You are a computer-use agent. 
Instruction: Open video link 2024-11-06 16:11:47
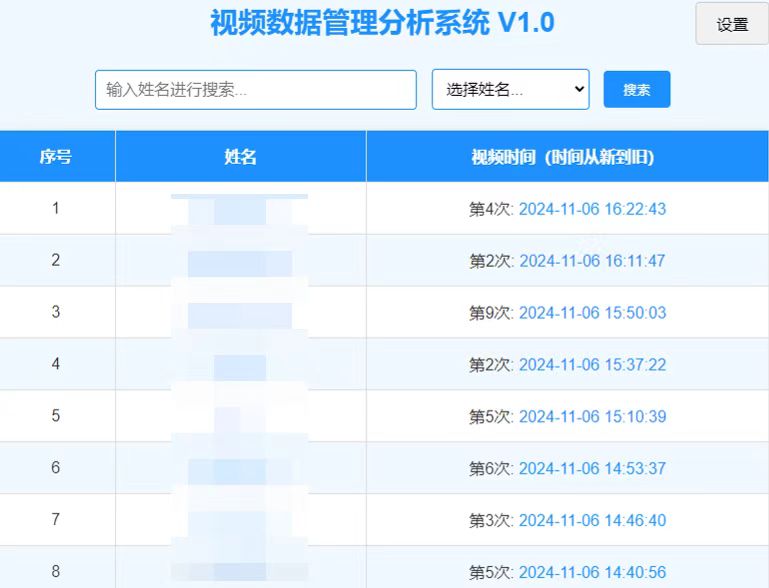[592, 261]
